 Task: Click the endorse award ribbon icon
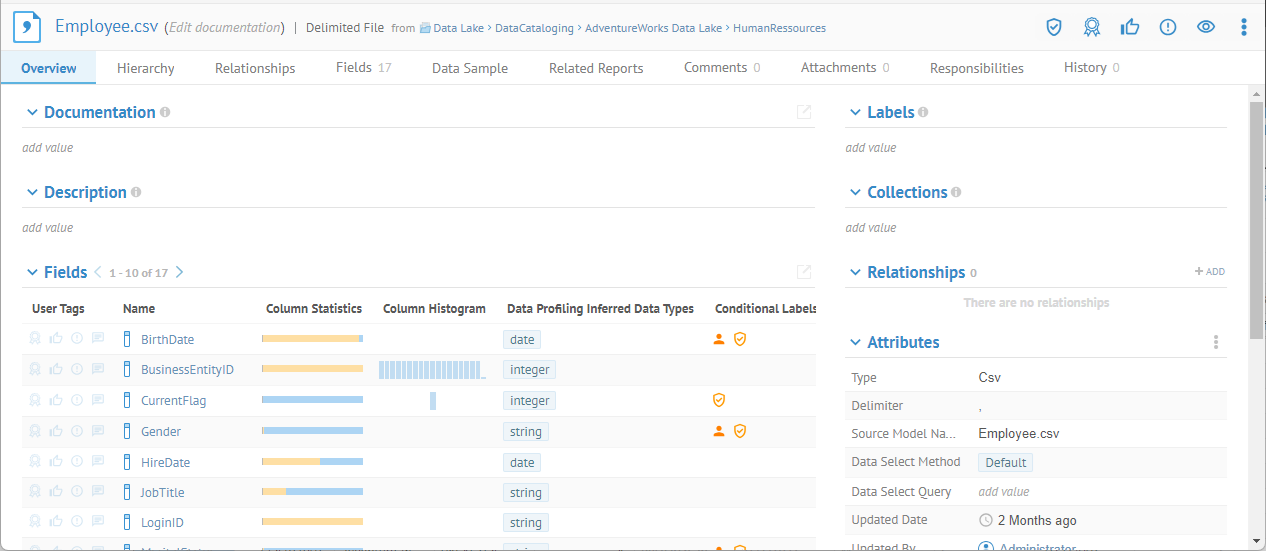click(x=1092, y=27)
